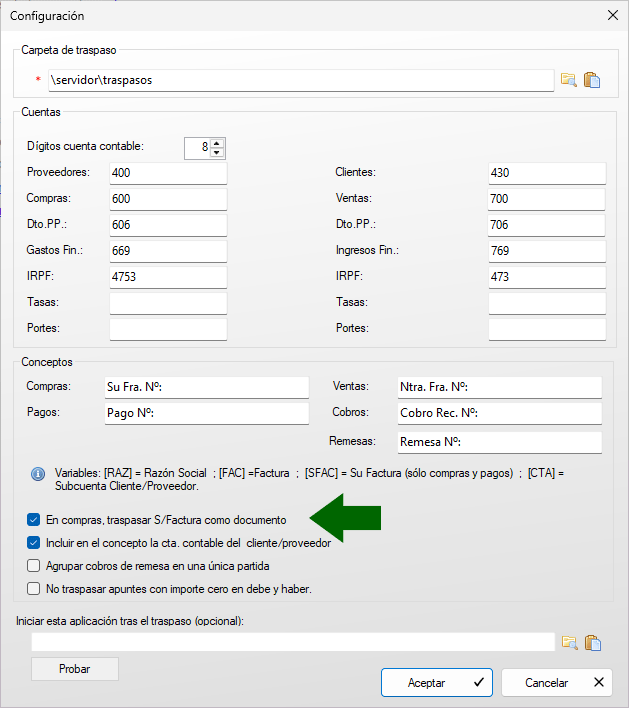Click paste icon next to transfer folder path
This screenshot has height=708, width=629.
point(592,80)
